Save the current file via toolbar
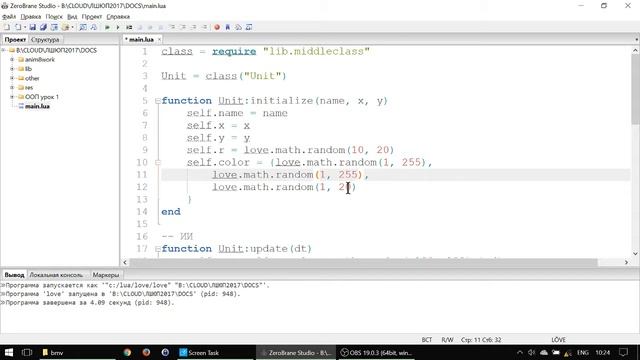Viewport: 640px width, 360px height. [33, 27]
